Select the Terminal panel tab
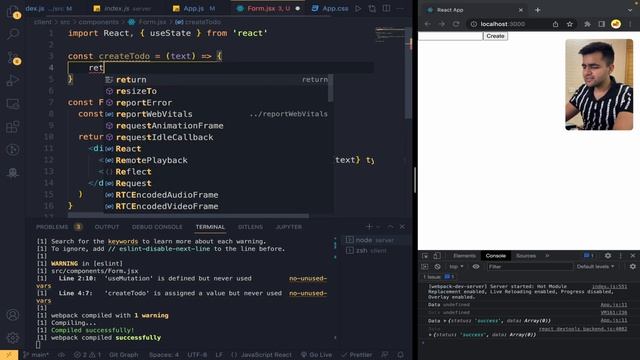The height and width of the screenshot is (360, 640). click(x=210, y=227)
